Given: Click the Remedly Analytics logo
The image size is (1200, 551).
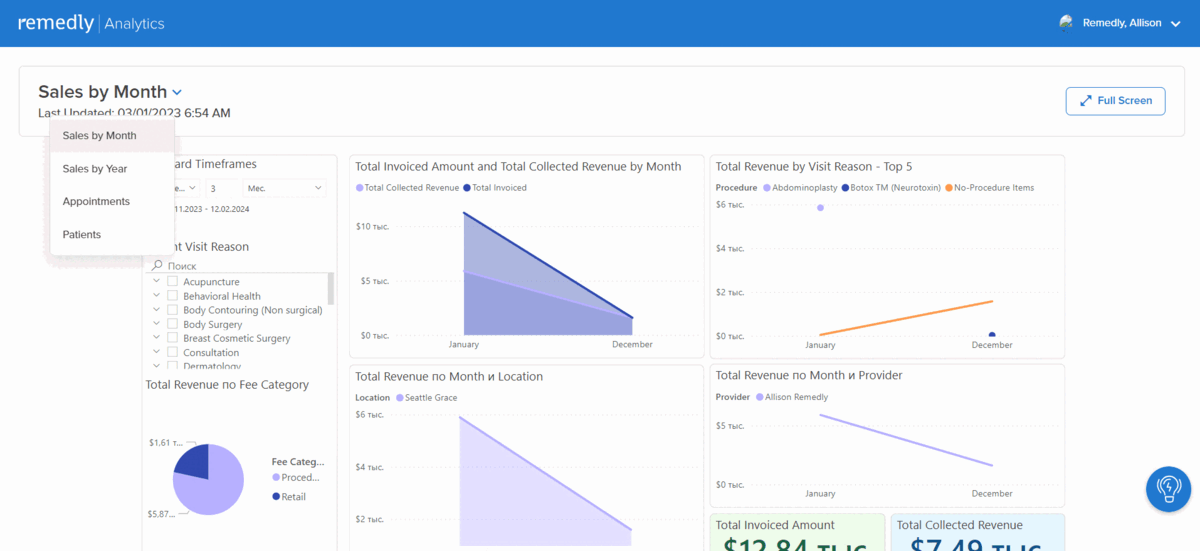Looking at the screenshot, I should point(91,23).
